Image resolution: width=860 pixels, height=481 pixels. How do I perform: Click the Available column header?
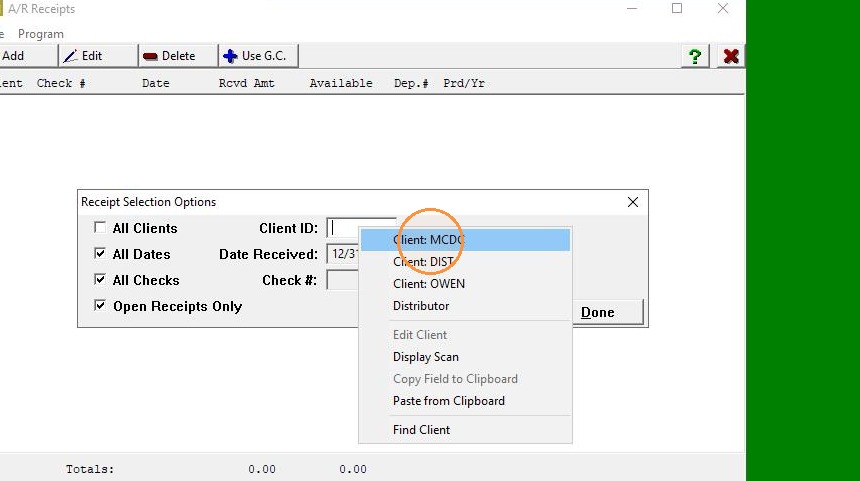tap(341, 83)
